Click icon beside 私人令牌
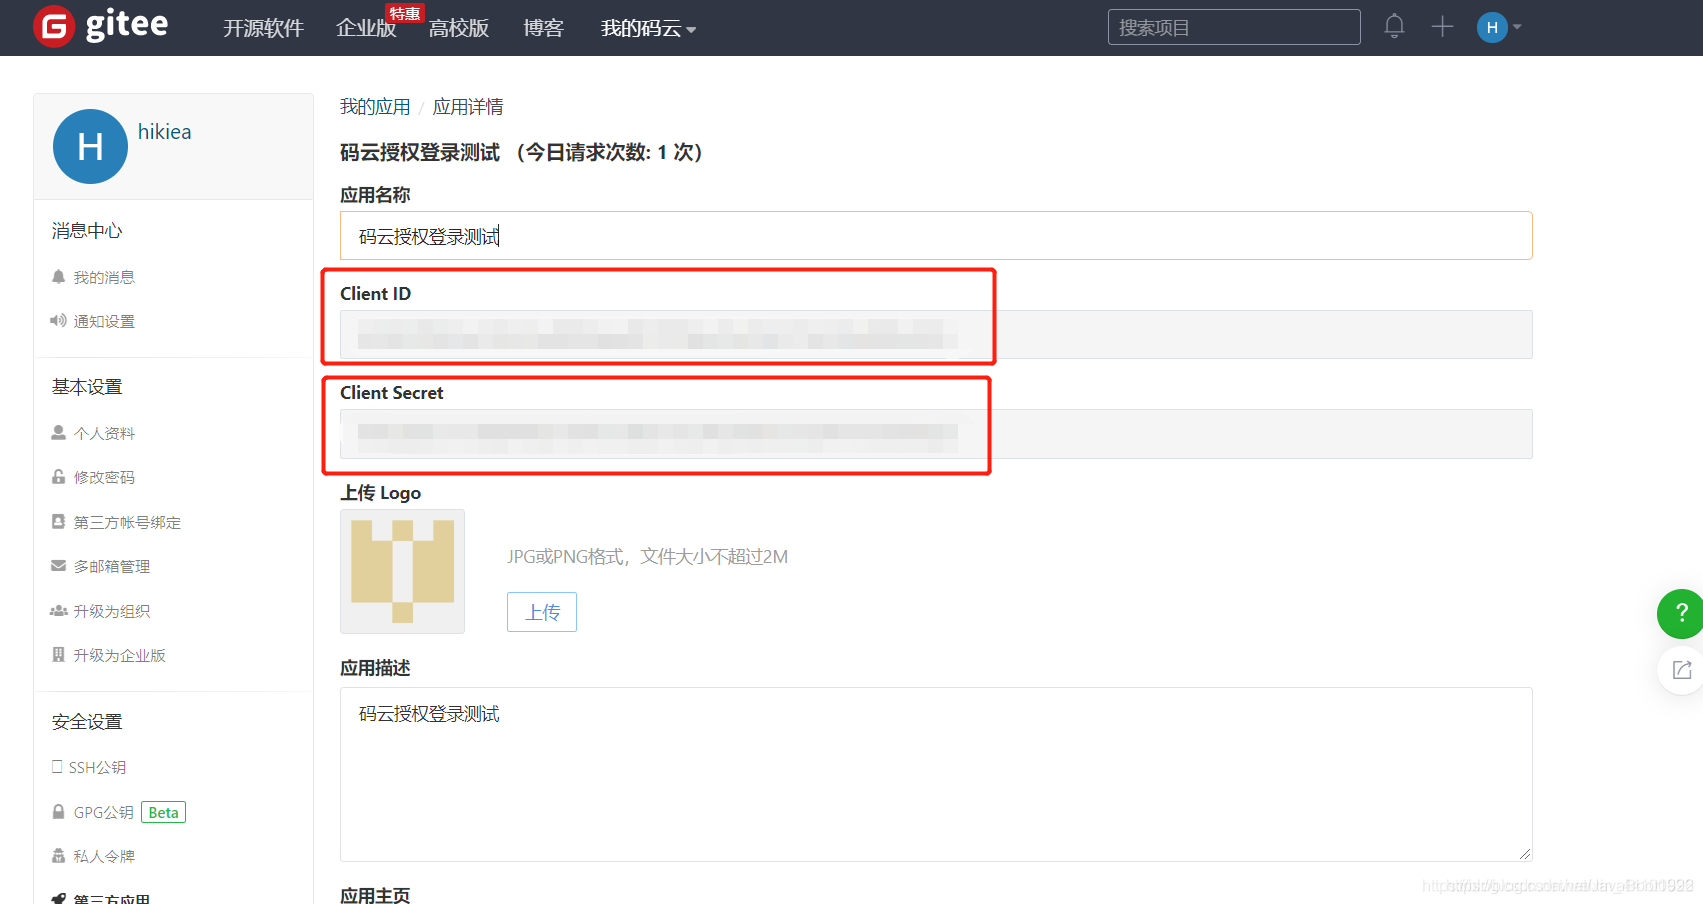Viewport: 1703px width, 904px height. click(x=58, y=856)
